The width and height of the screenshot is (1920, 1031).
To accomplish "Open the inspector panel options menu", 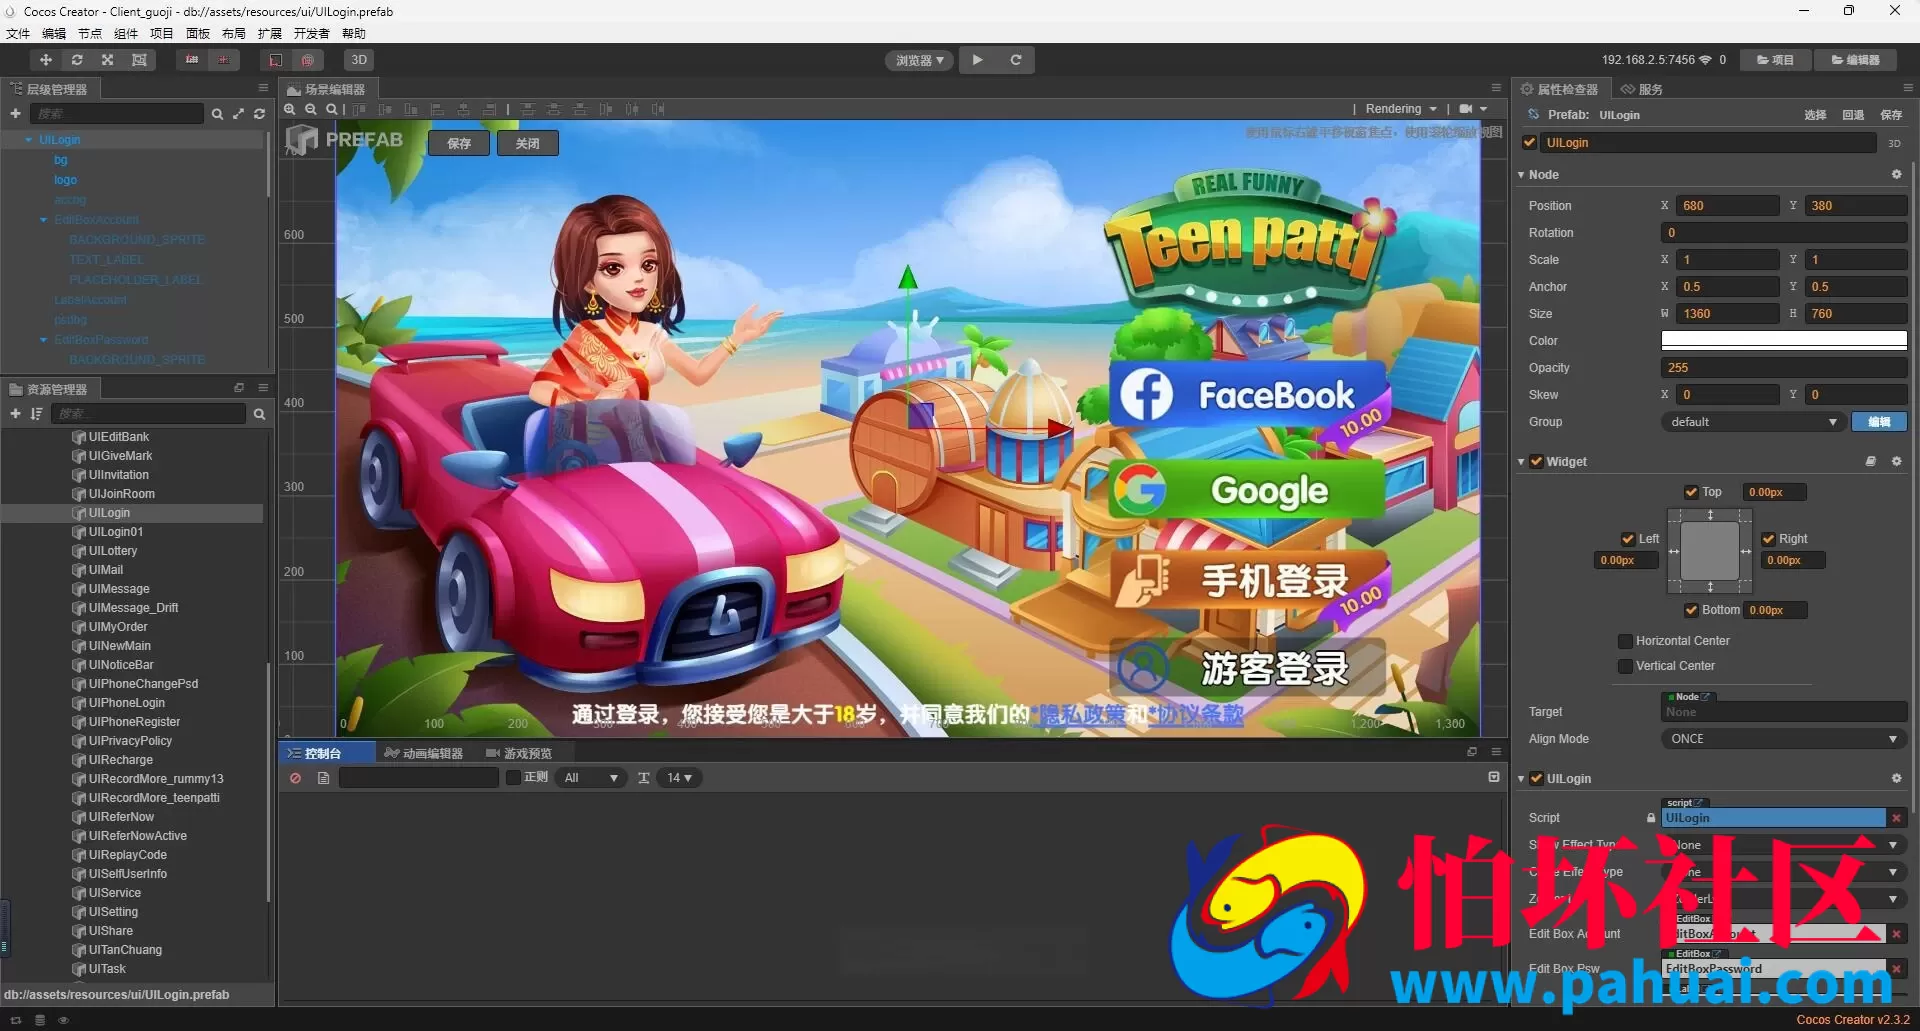I will coord(1908,88).
